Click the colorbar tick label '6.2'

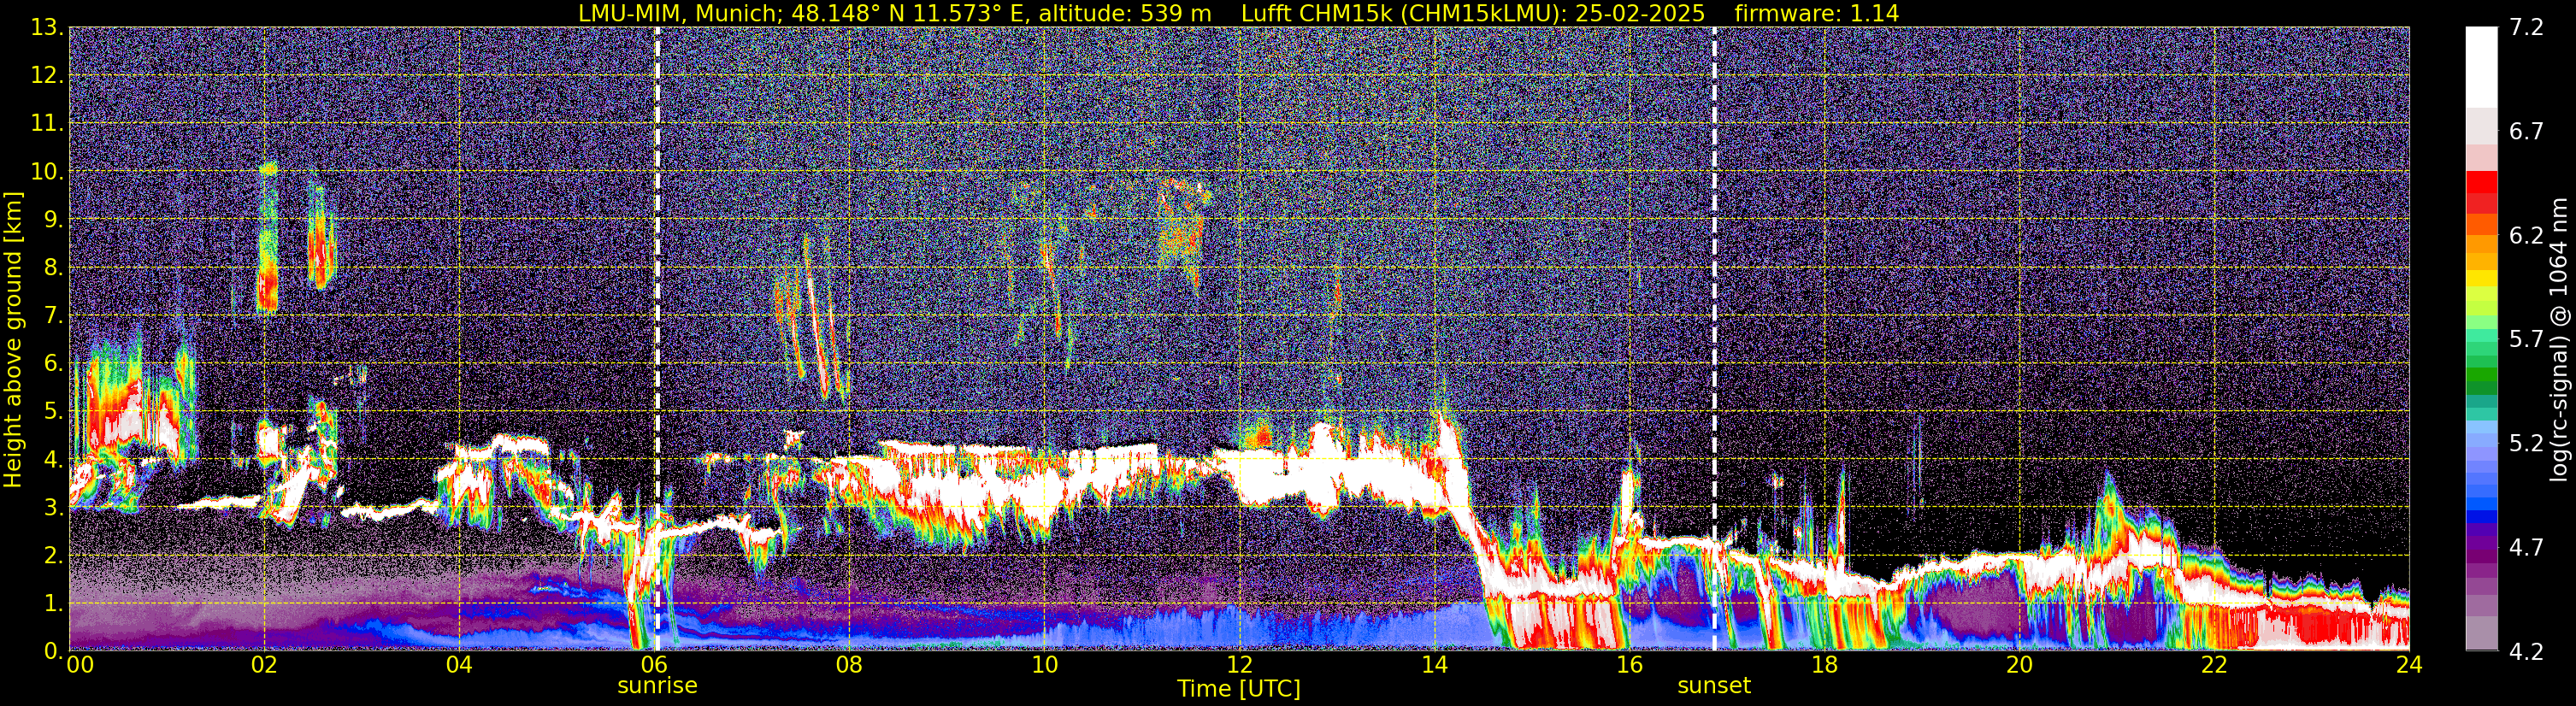2526,235
